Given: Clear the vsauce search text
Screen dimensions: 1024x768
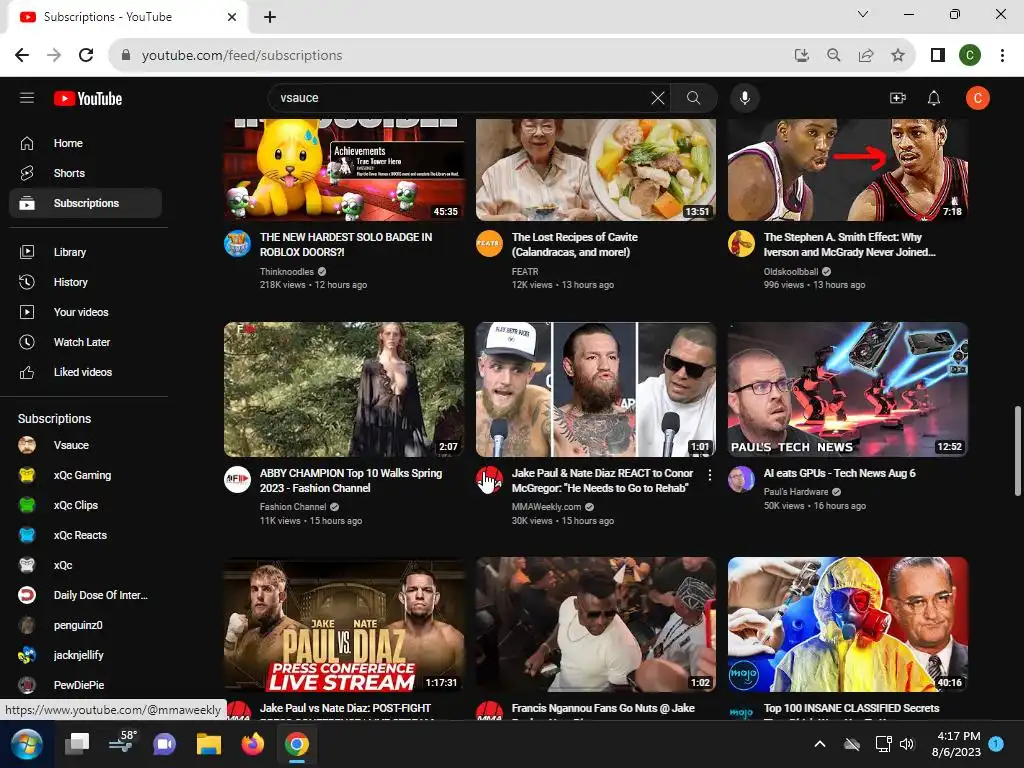Looking at the screenshot, I should pos(658,98).
